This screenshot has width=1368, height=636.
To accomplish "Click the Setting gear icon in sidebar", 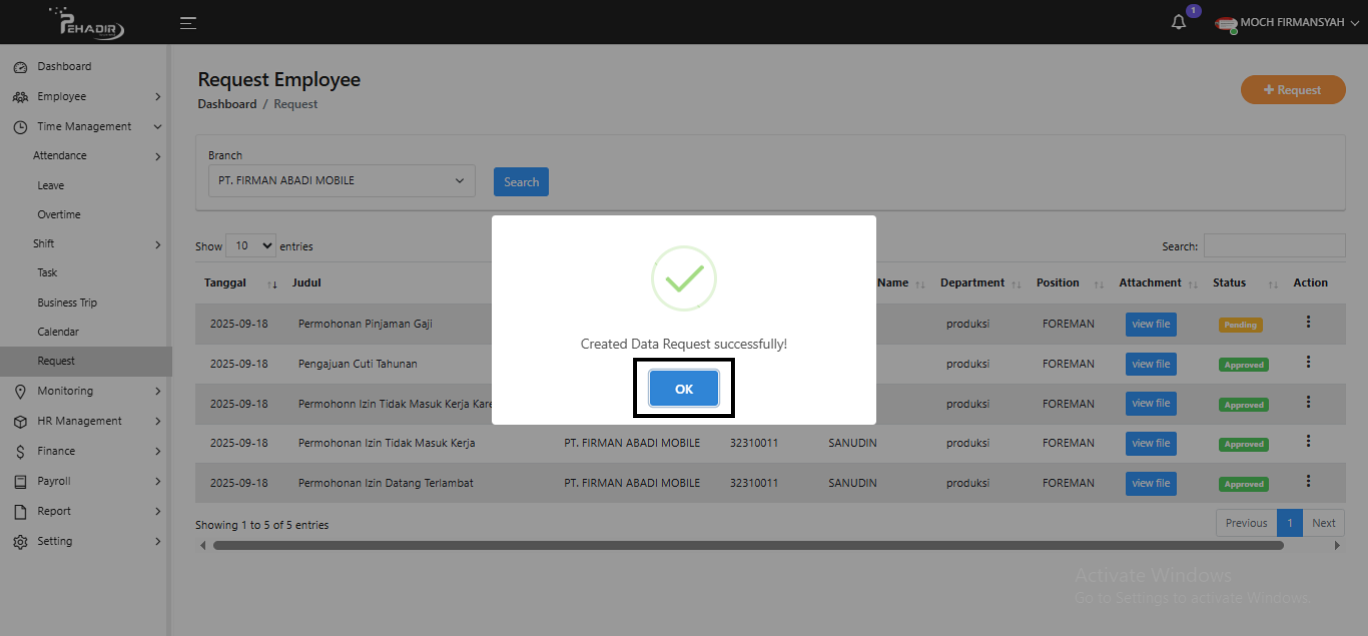I will 20,542.
